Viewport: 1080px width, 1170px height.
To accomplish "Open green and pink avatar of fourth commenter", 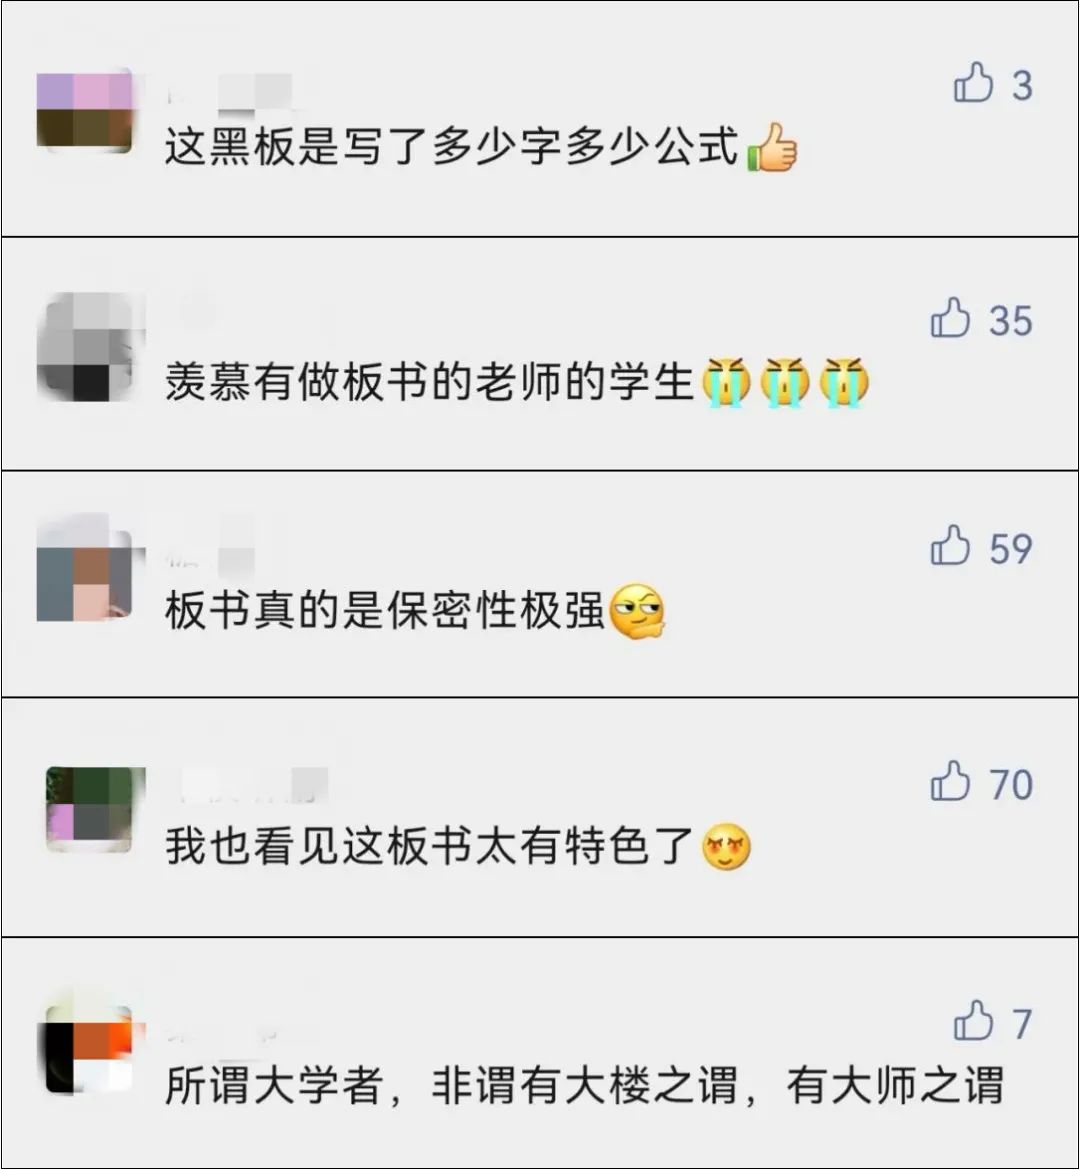I will [x=94, y=810].
